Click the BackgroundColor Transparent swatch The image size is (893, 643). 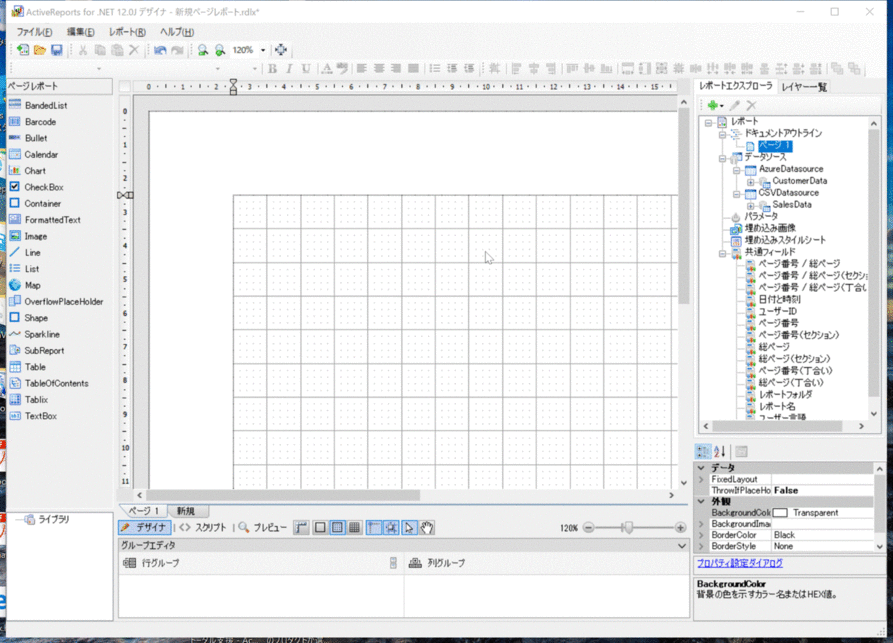(x=780, y=513)
